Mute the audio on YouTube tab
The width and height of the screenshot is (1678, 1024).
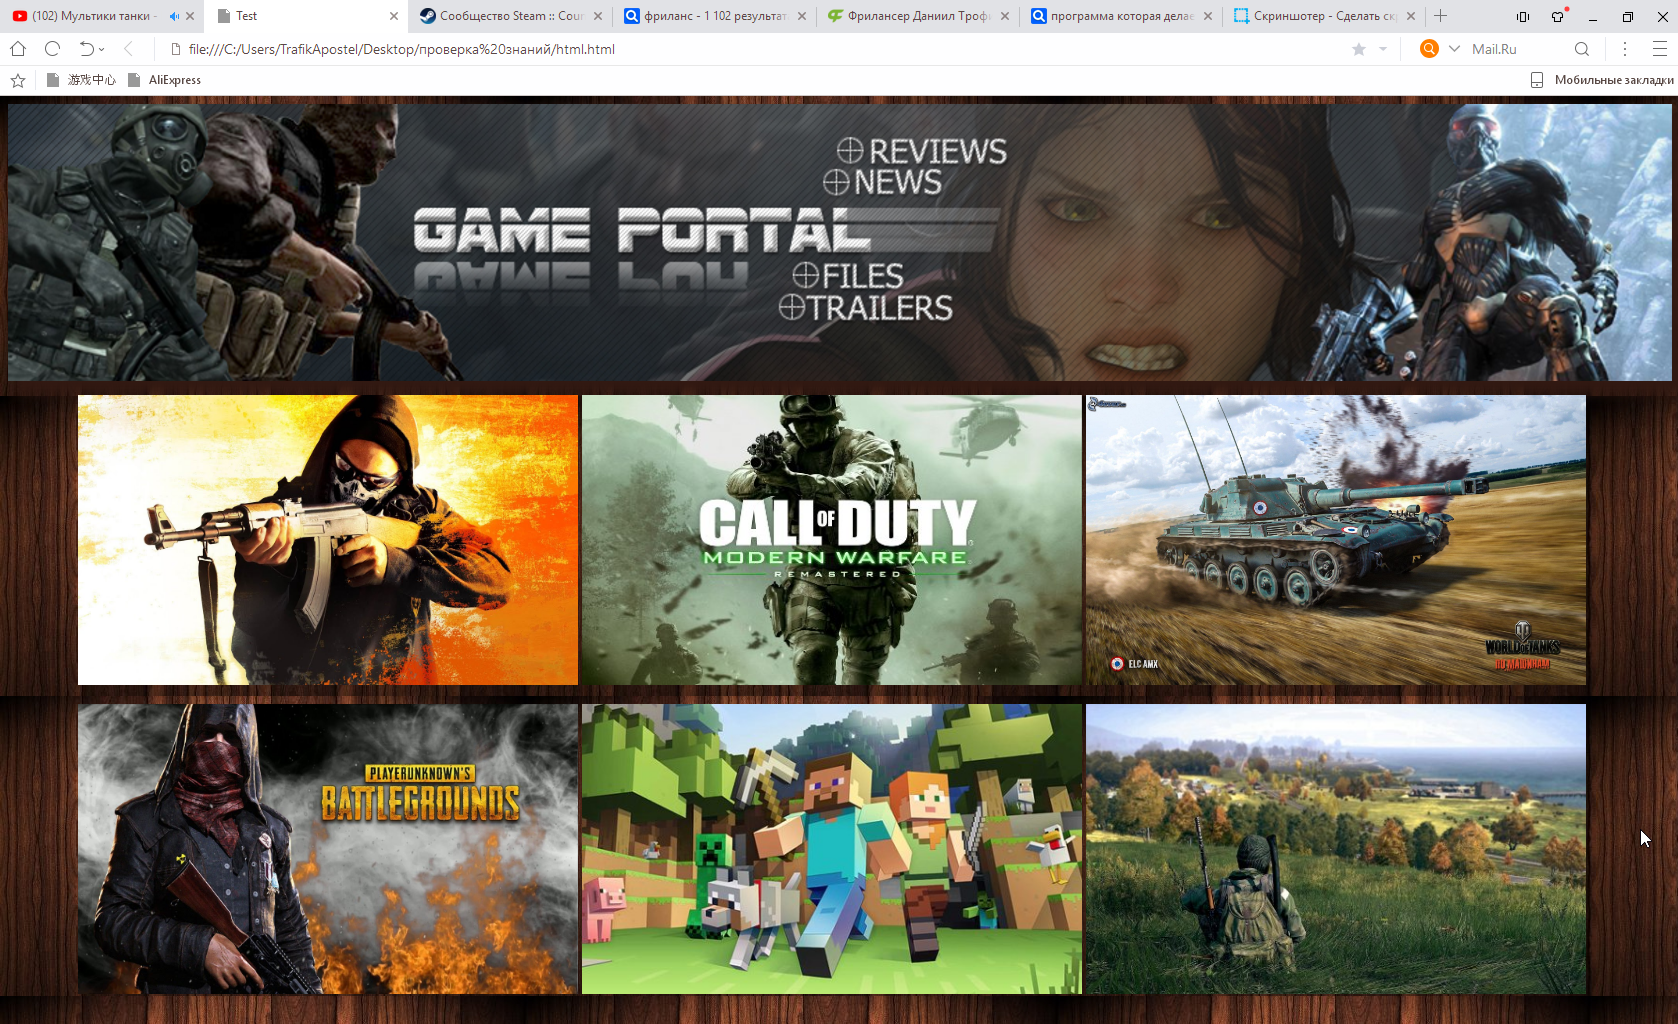click(x=174, y=16)
